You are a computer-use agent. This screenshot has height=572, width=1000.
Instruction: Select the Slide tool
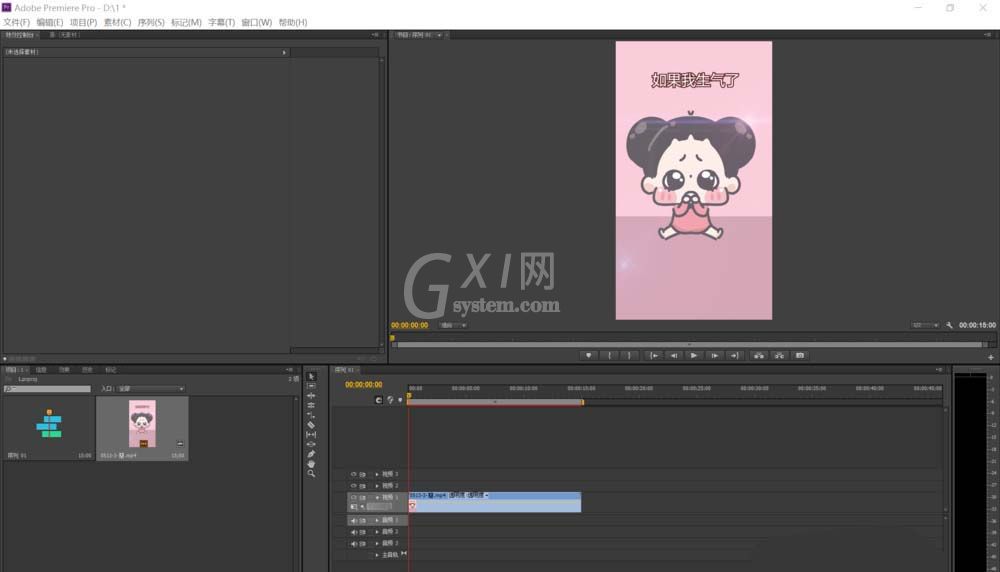[x=311, y=444]
